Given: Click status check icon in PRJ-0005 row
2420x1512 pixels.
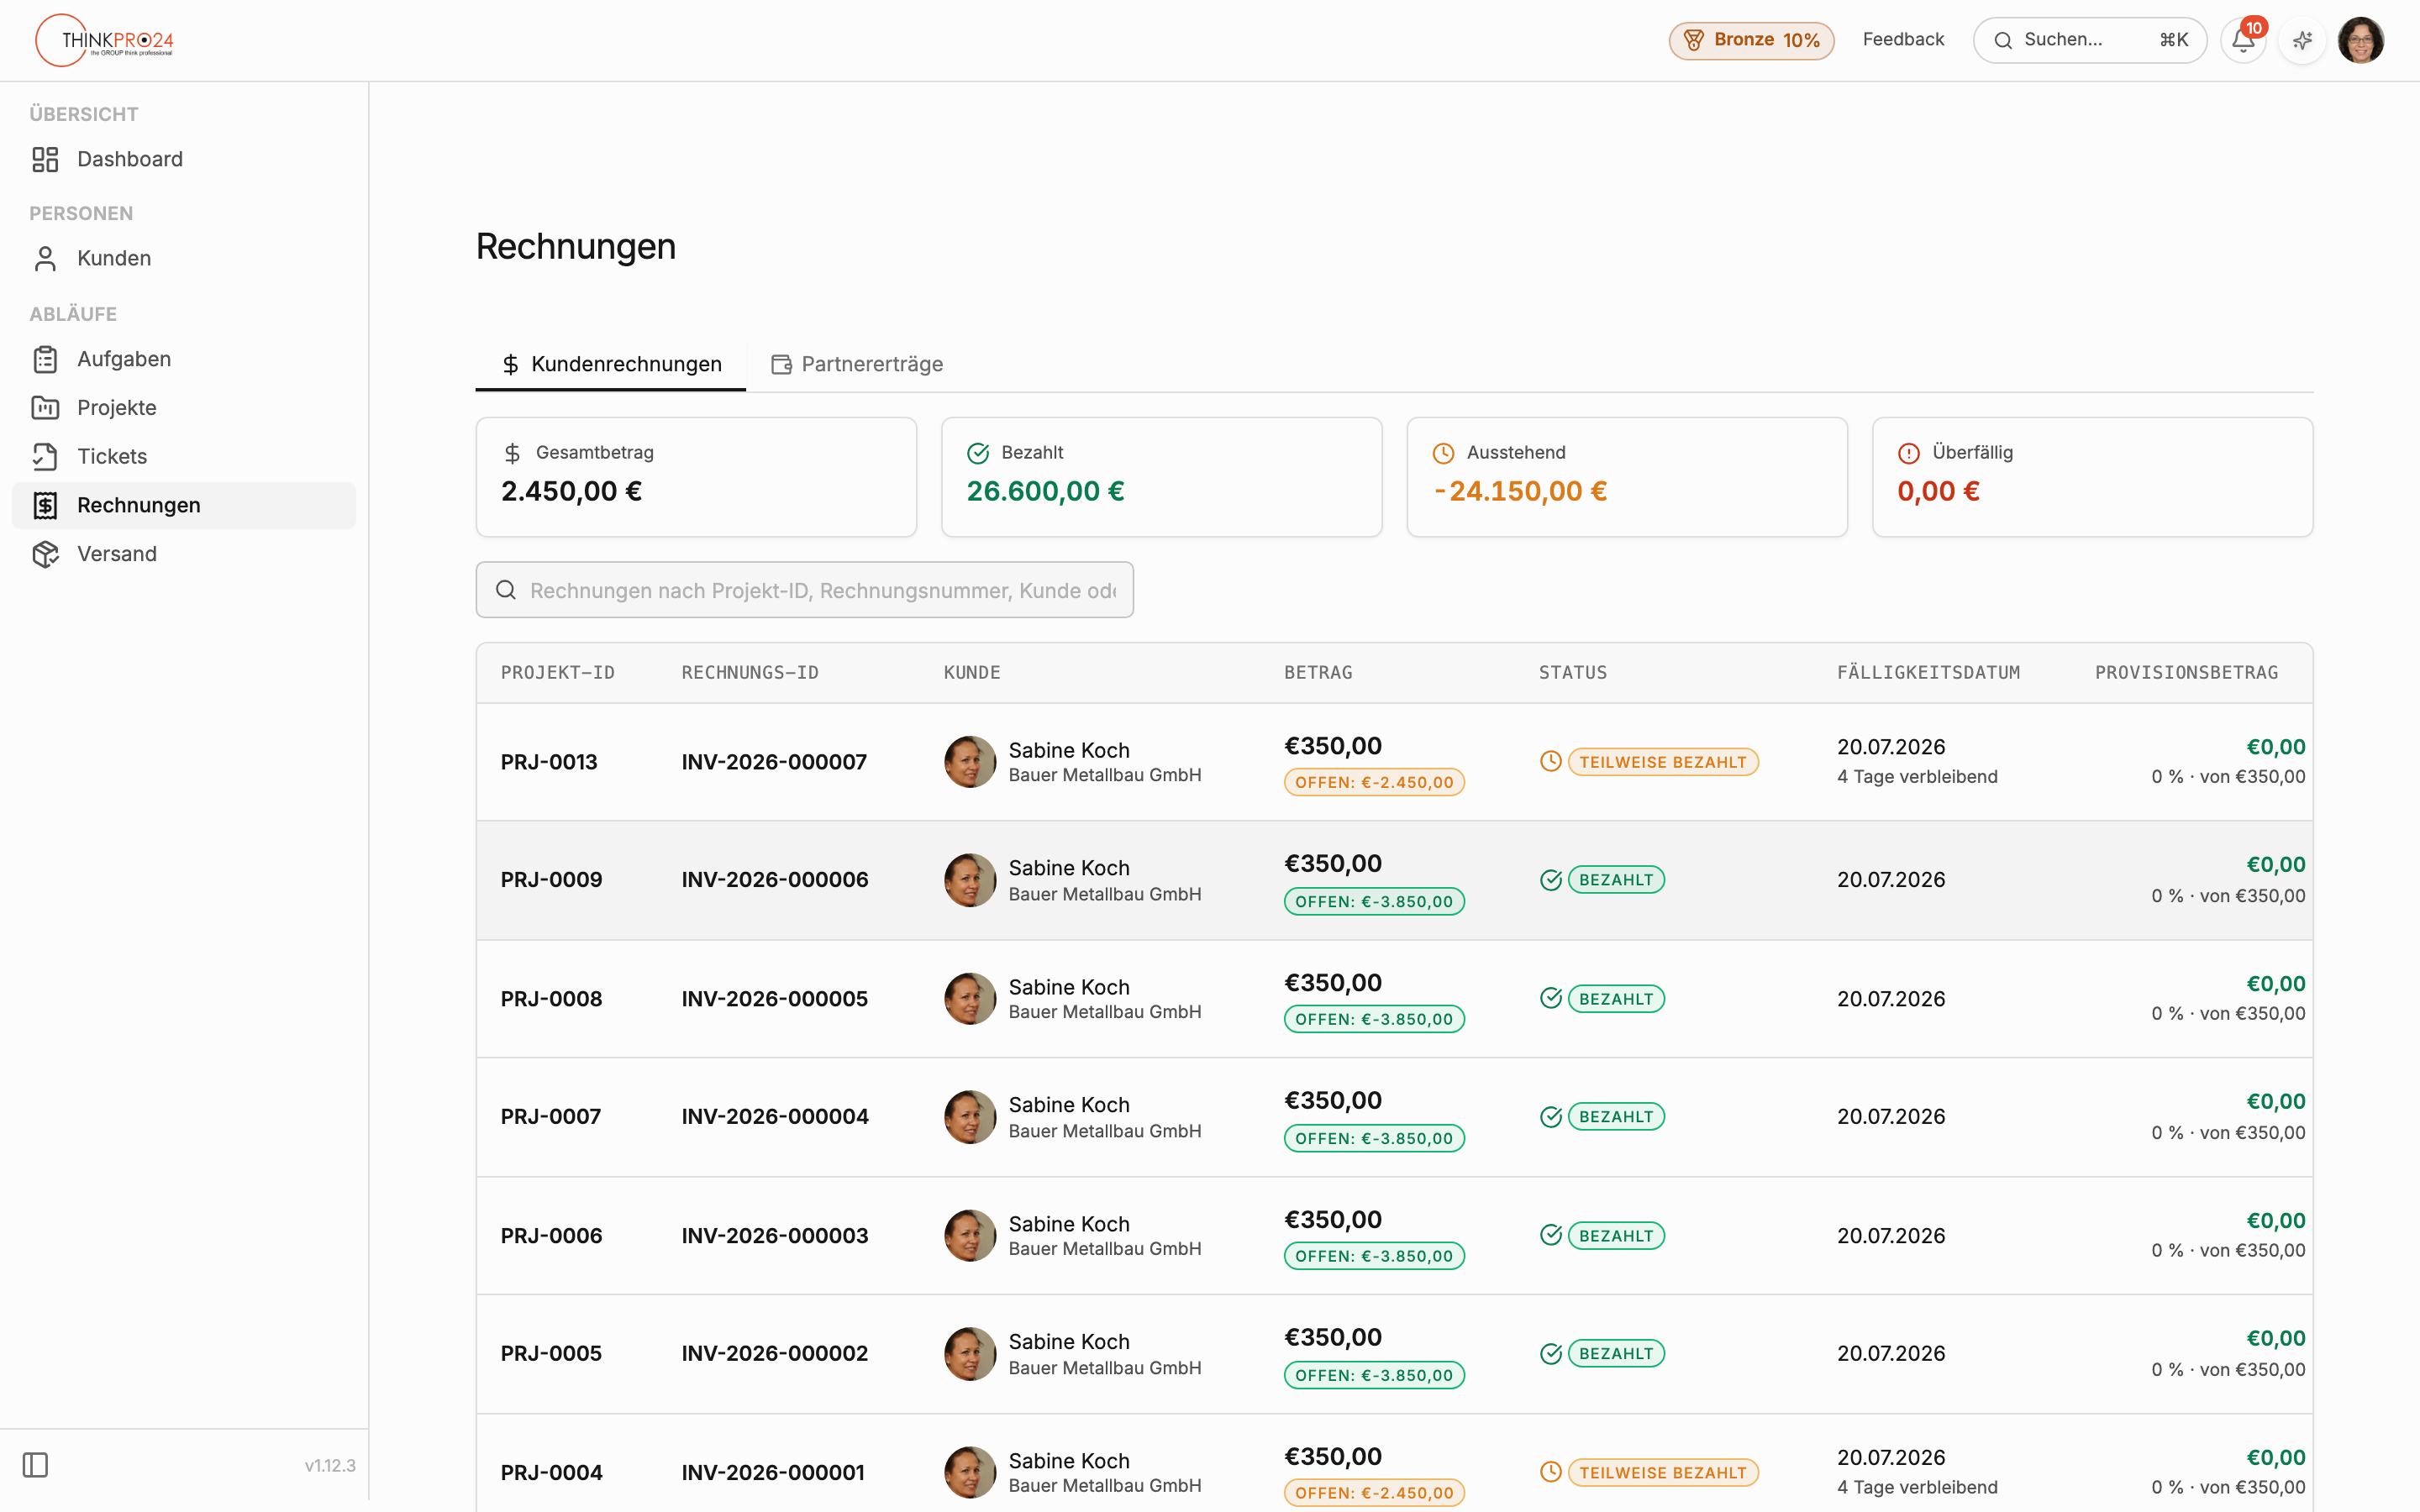Looking at the screenshot, I should tap(1551, 1354).
